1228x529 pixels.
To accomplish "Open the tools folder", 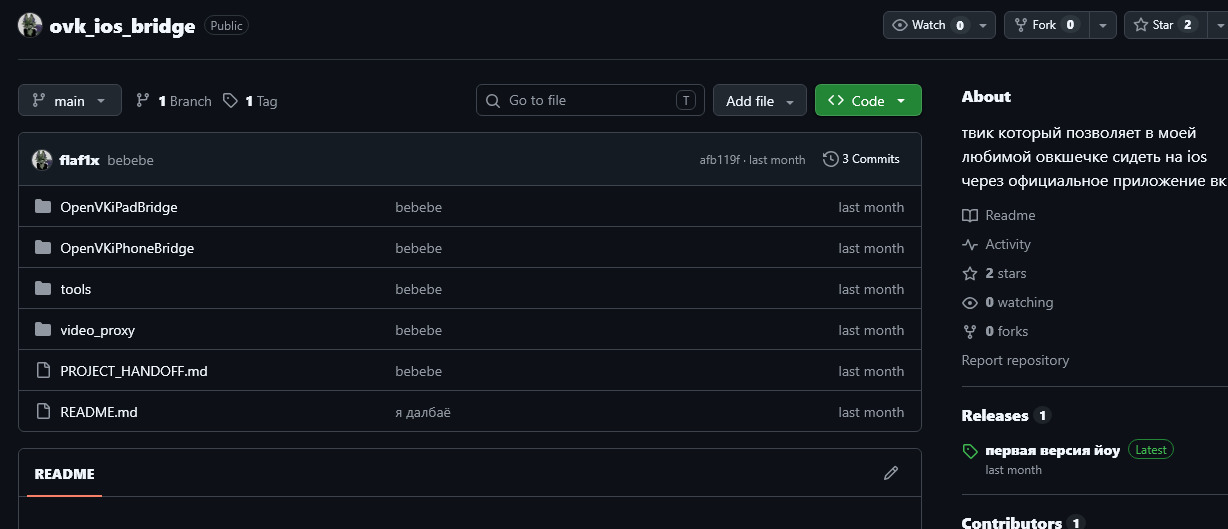I will [x=76, y=289].
